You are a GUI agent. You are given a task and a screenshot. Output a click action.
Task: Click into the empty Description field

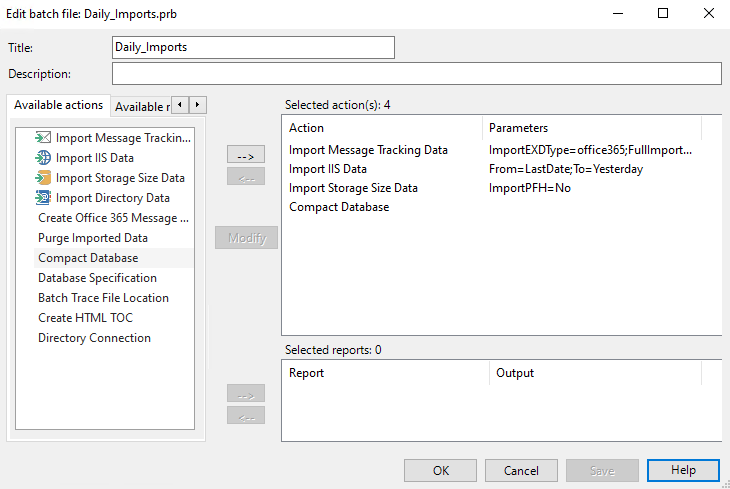tap(417, 74)
